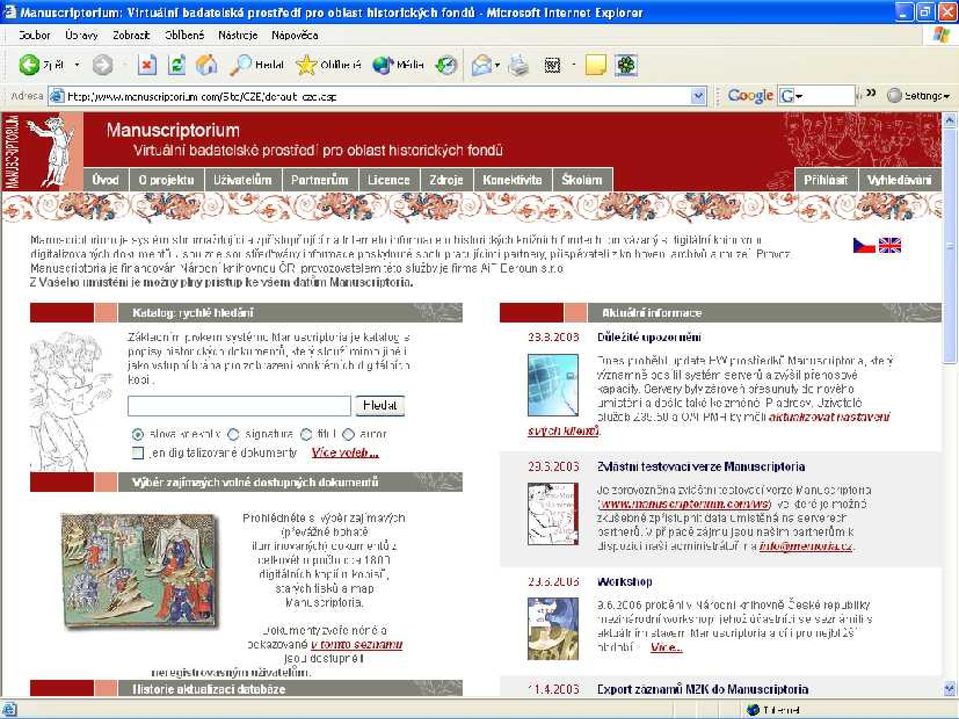The image size is (959, 719).
Task: Click the Edit document toolbar icon
Action: (x=552, y=65)
